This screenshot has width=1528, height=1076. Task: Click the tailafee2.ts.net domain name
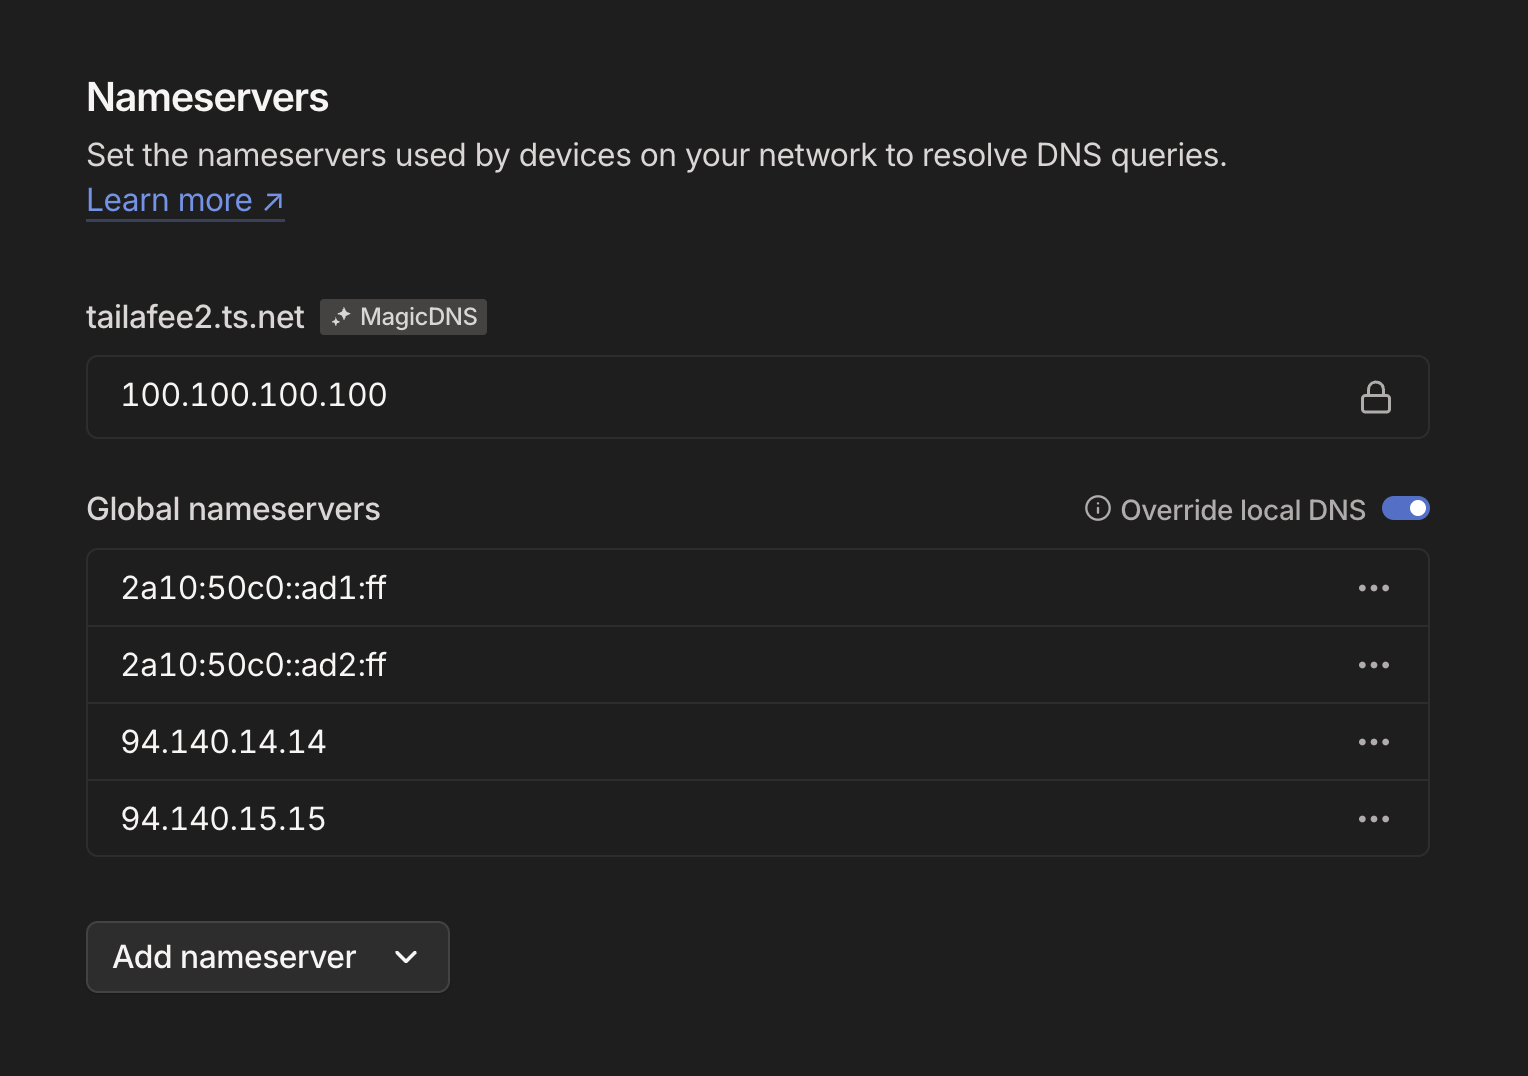(195, 317)
